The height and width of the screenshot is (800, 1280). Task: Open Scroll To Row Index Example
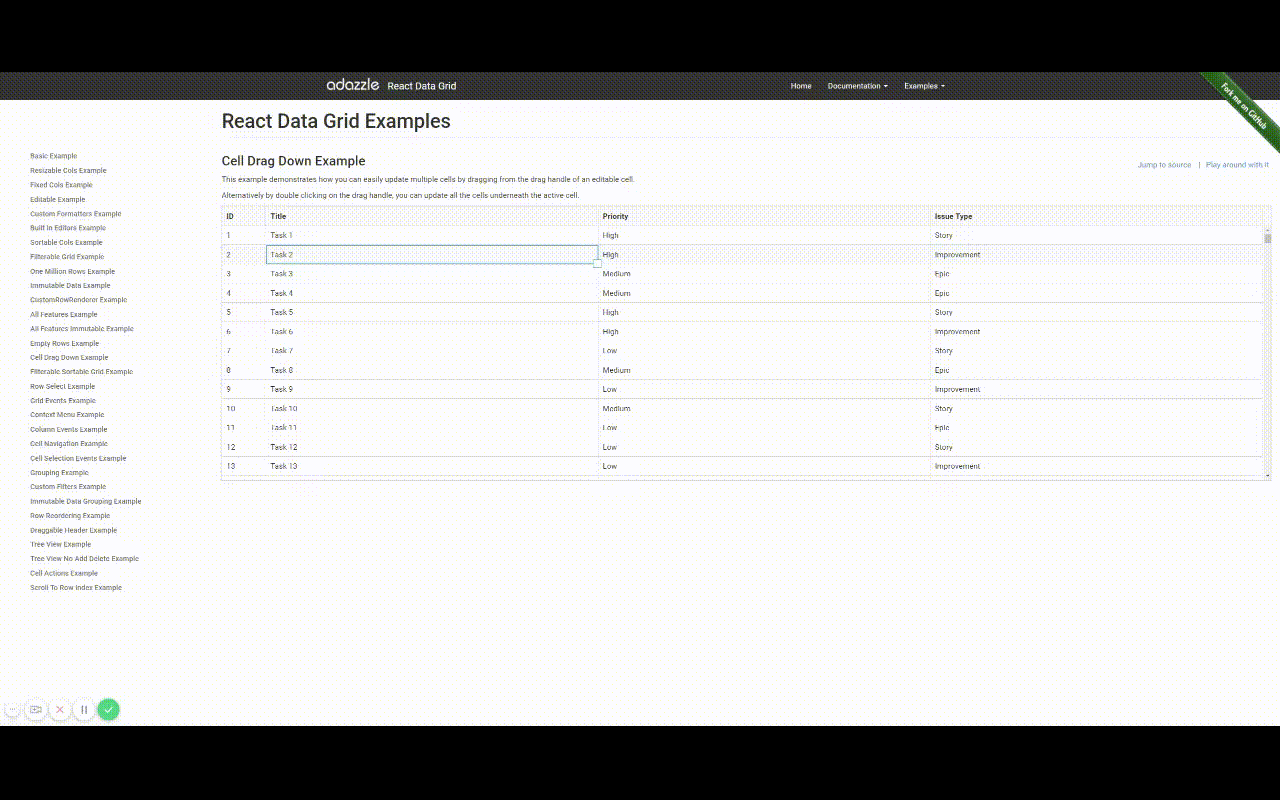click(76, 588)
